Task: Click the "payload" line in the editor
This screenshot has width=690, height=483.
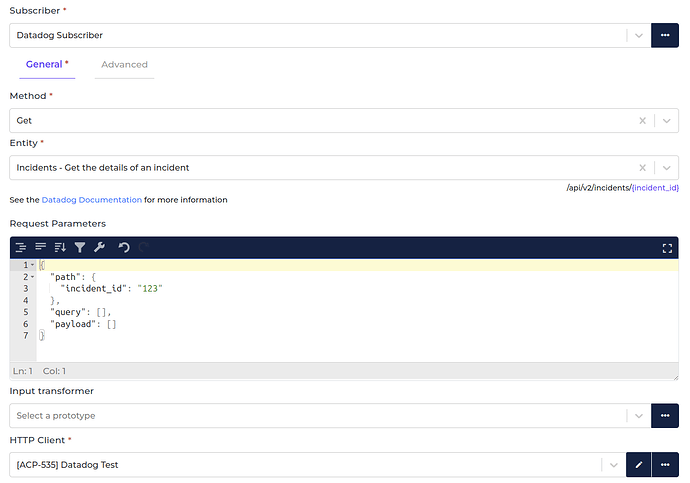Action: click(83, 324)
